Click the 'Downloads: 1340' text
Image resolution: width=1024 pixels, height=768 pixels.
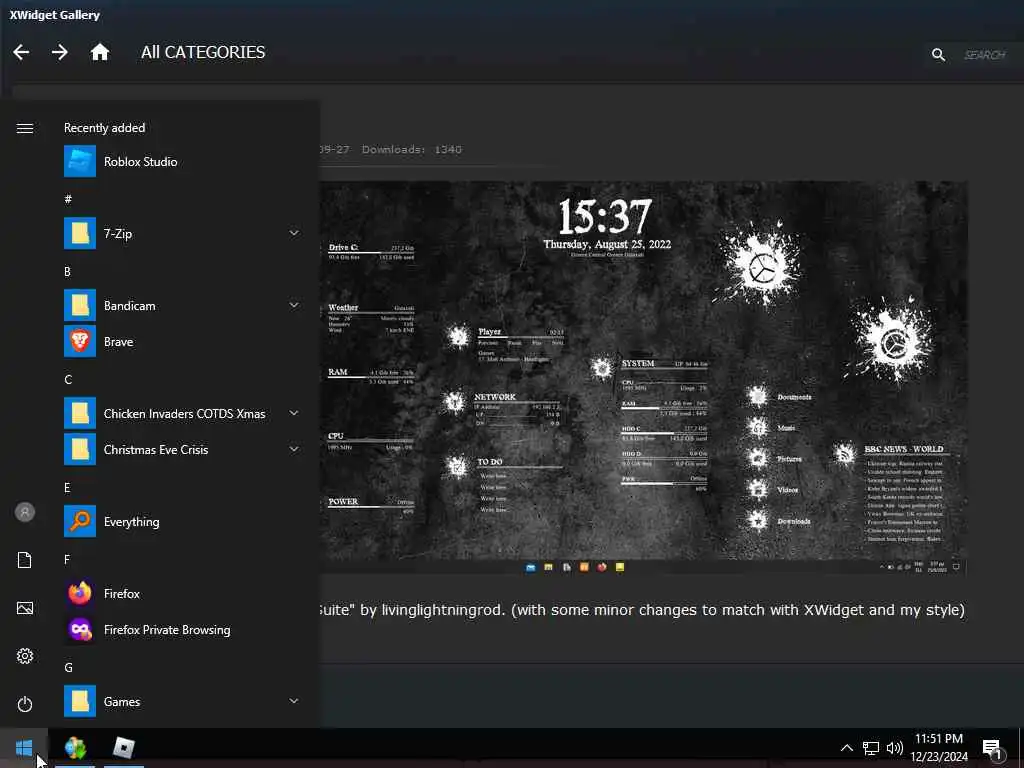tap(411, 150)
